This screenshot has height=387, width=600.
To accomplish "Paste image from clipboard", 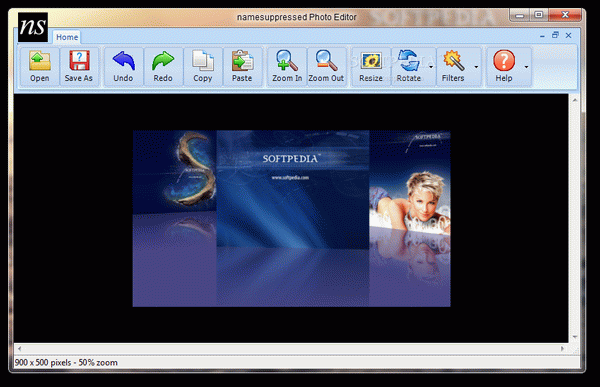I will coord(242,66).
